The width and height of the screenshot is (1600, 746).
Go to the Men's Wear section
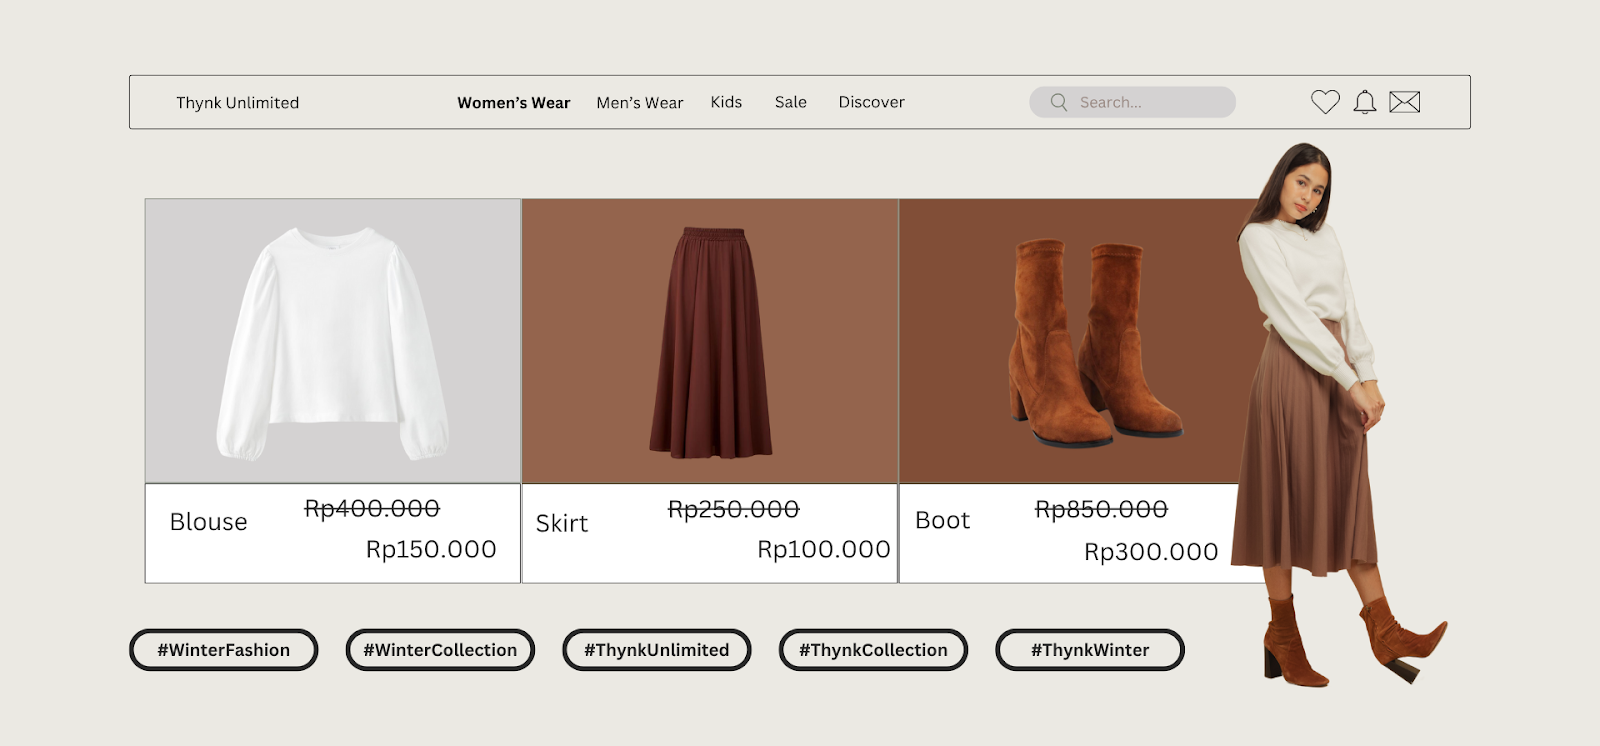(639, 103)
